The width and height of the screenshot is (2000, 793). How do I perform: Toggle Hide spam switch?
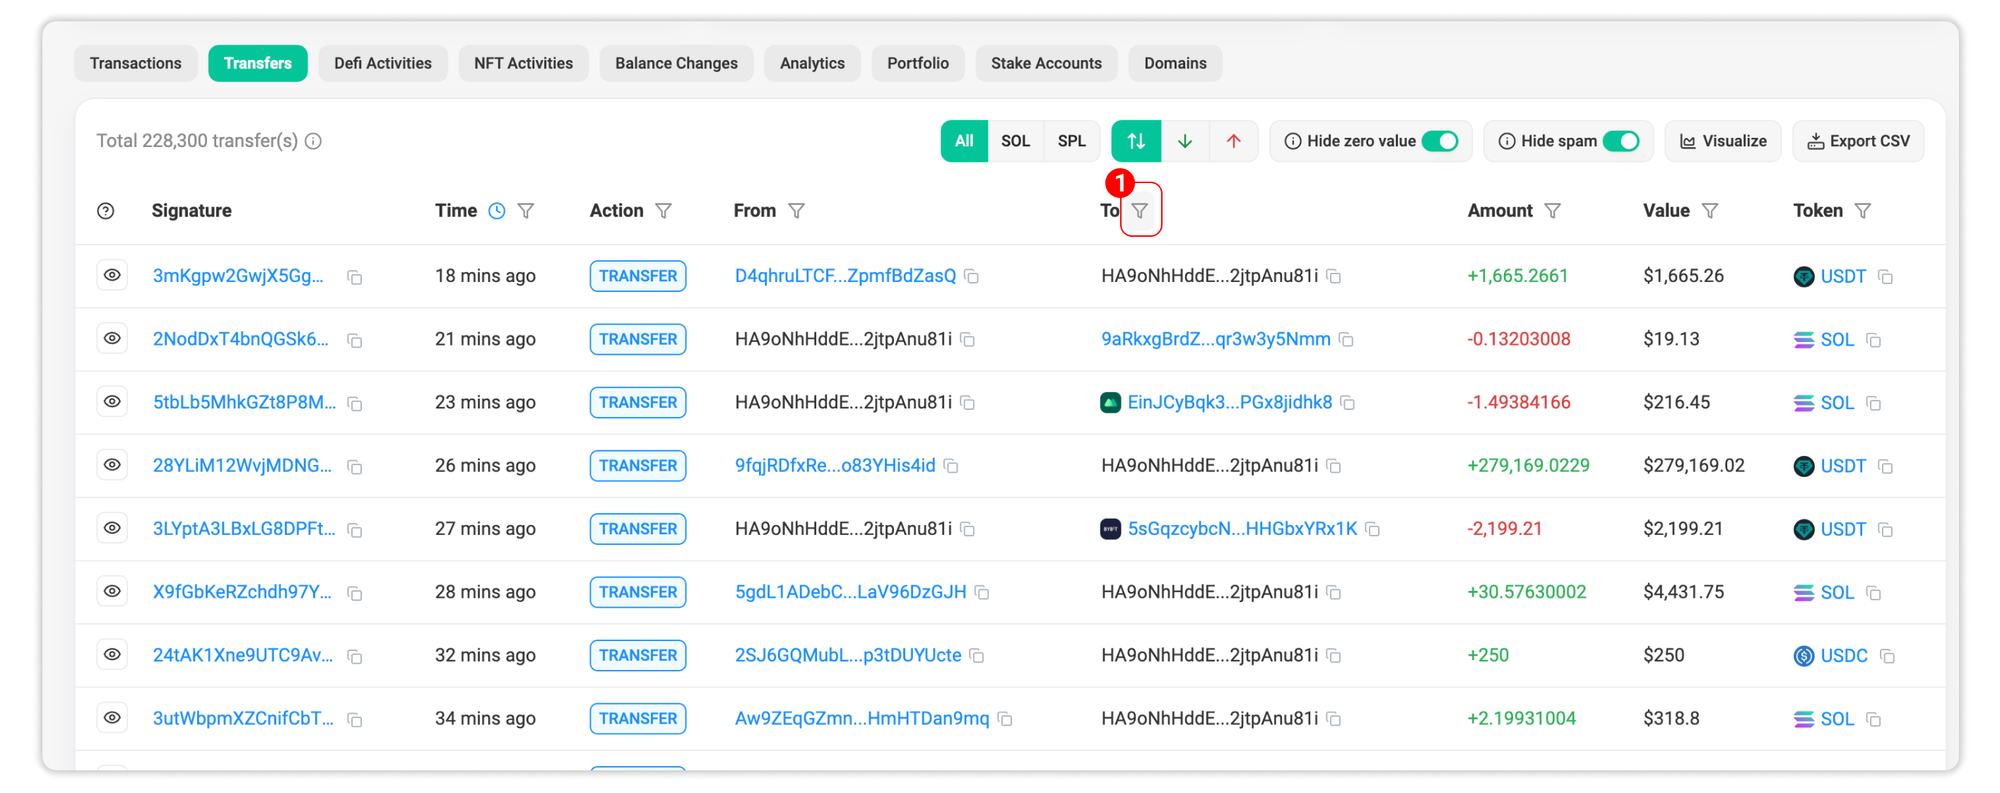click(x=1620, y=141)
